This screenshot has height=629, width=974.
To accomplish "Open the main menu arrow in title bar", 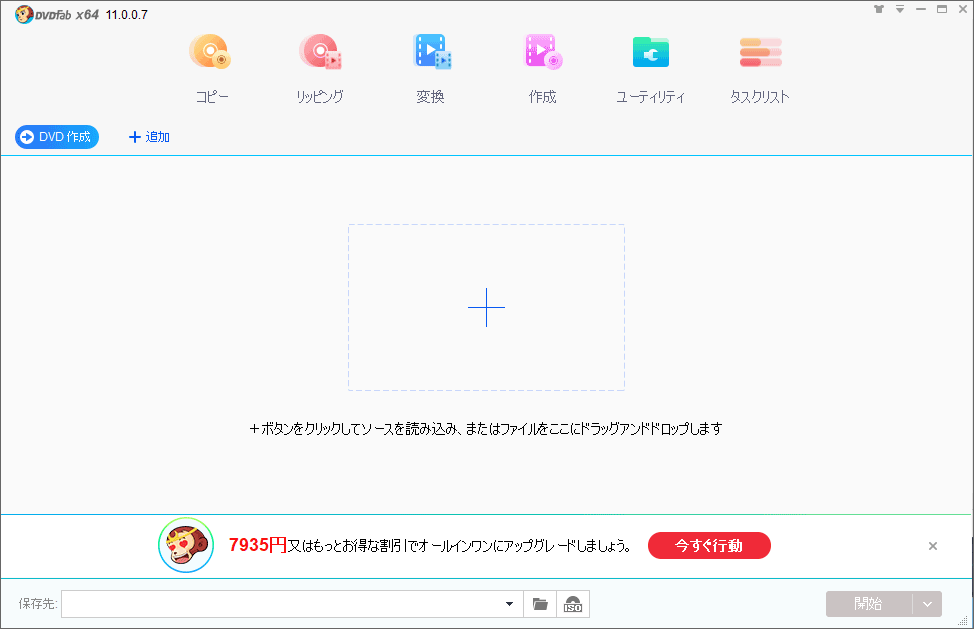I will (x=900, y=9).
